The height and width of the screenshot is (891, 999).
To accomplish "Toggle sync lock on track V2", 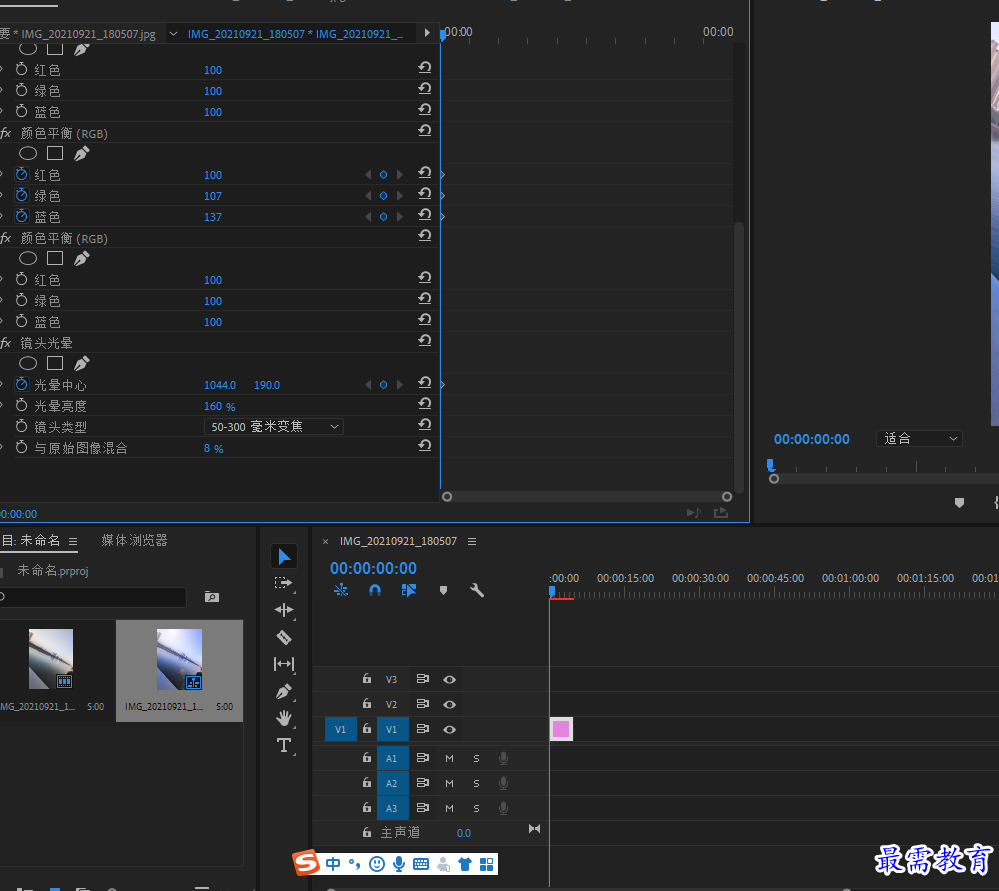I will [422, 704].
